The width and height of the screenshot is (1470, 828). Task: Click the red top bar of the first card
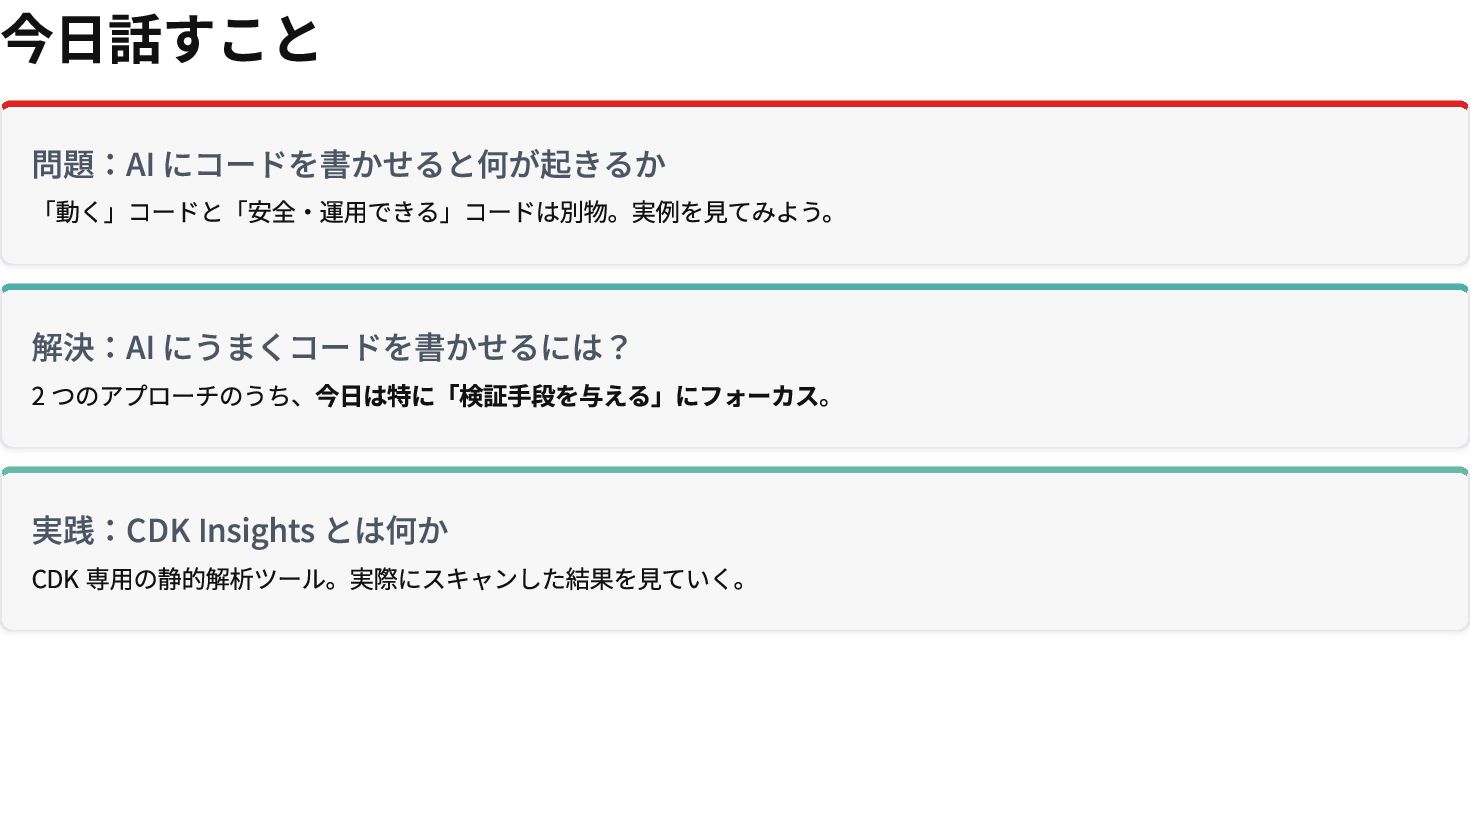point(735,104)
